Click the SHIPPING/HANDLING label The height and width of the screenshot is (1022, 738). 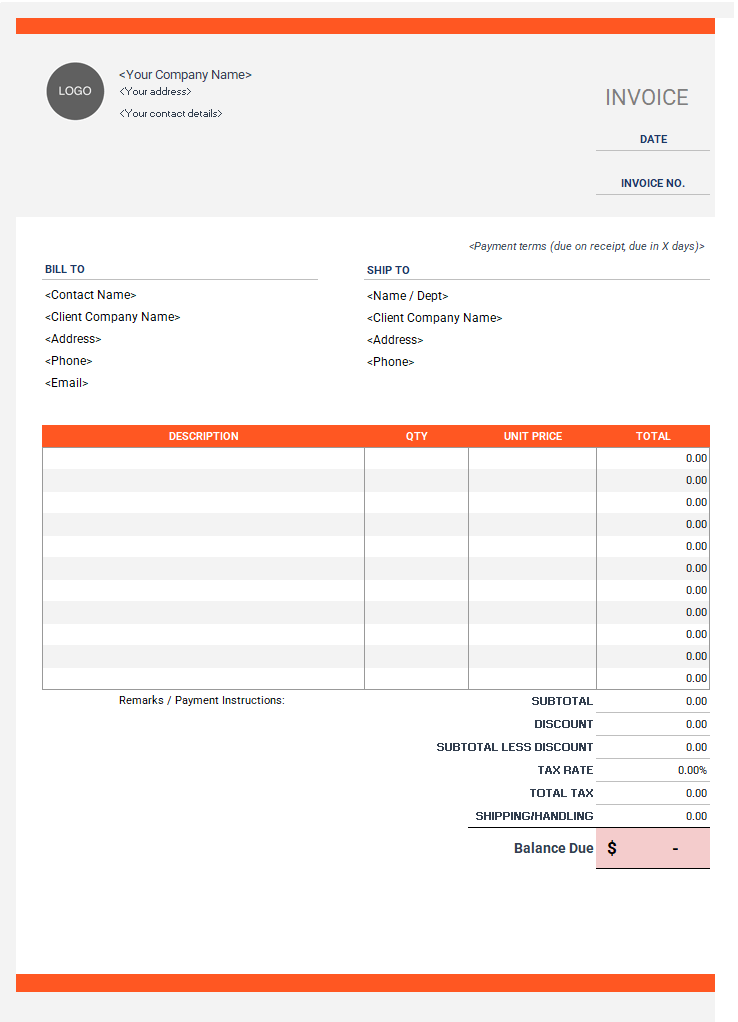coord(534,816)
